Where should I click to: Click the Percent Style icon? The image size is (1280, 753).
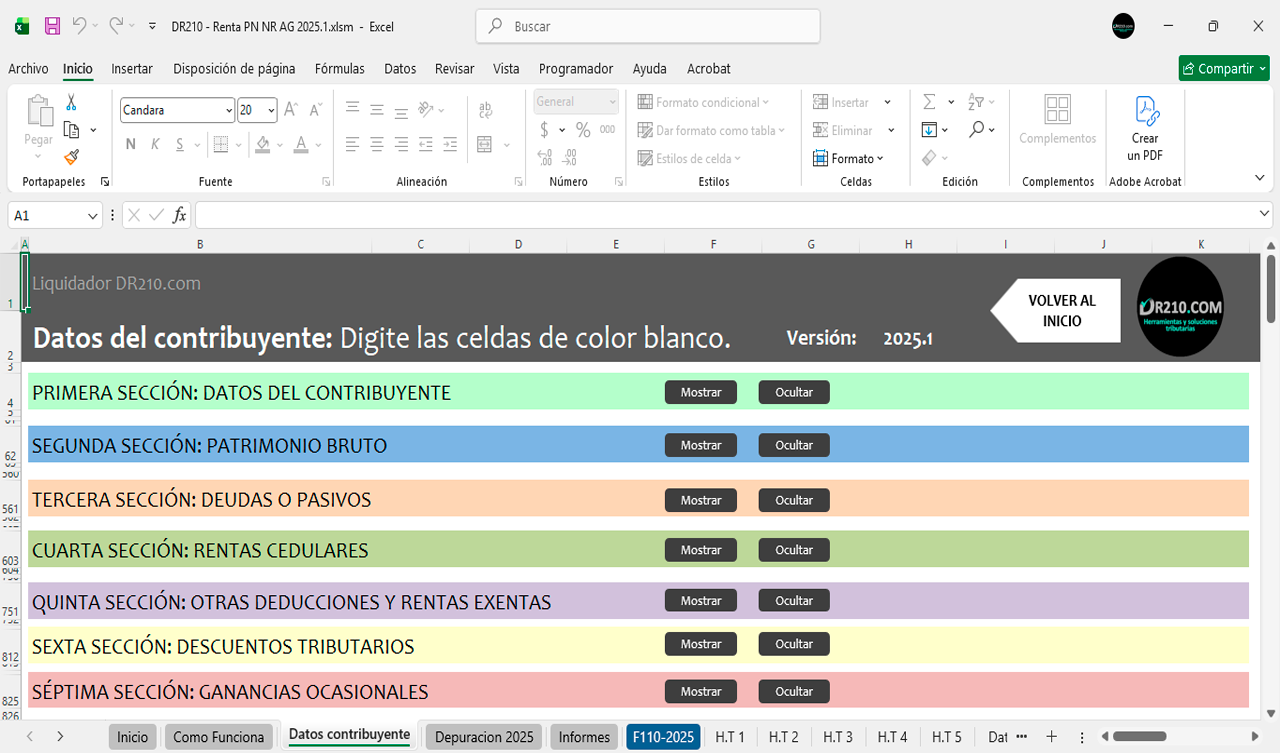point(583,130)
